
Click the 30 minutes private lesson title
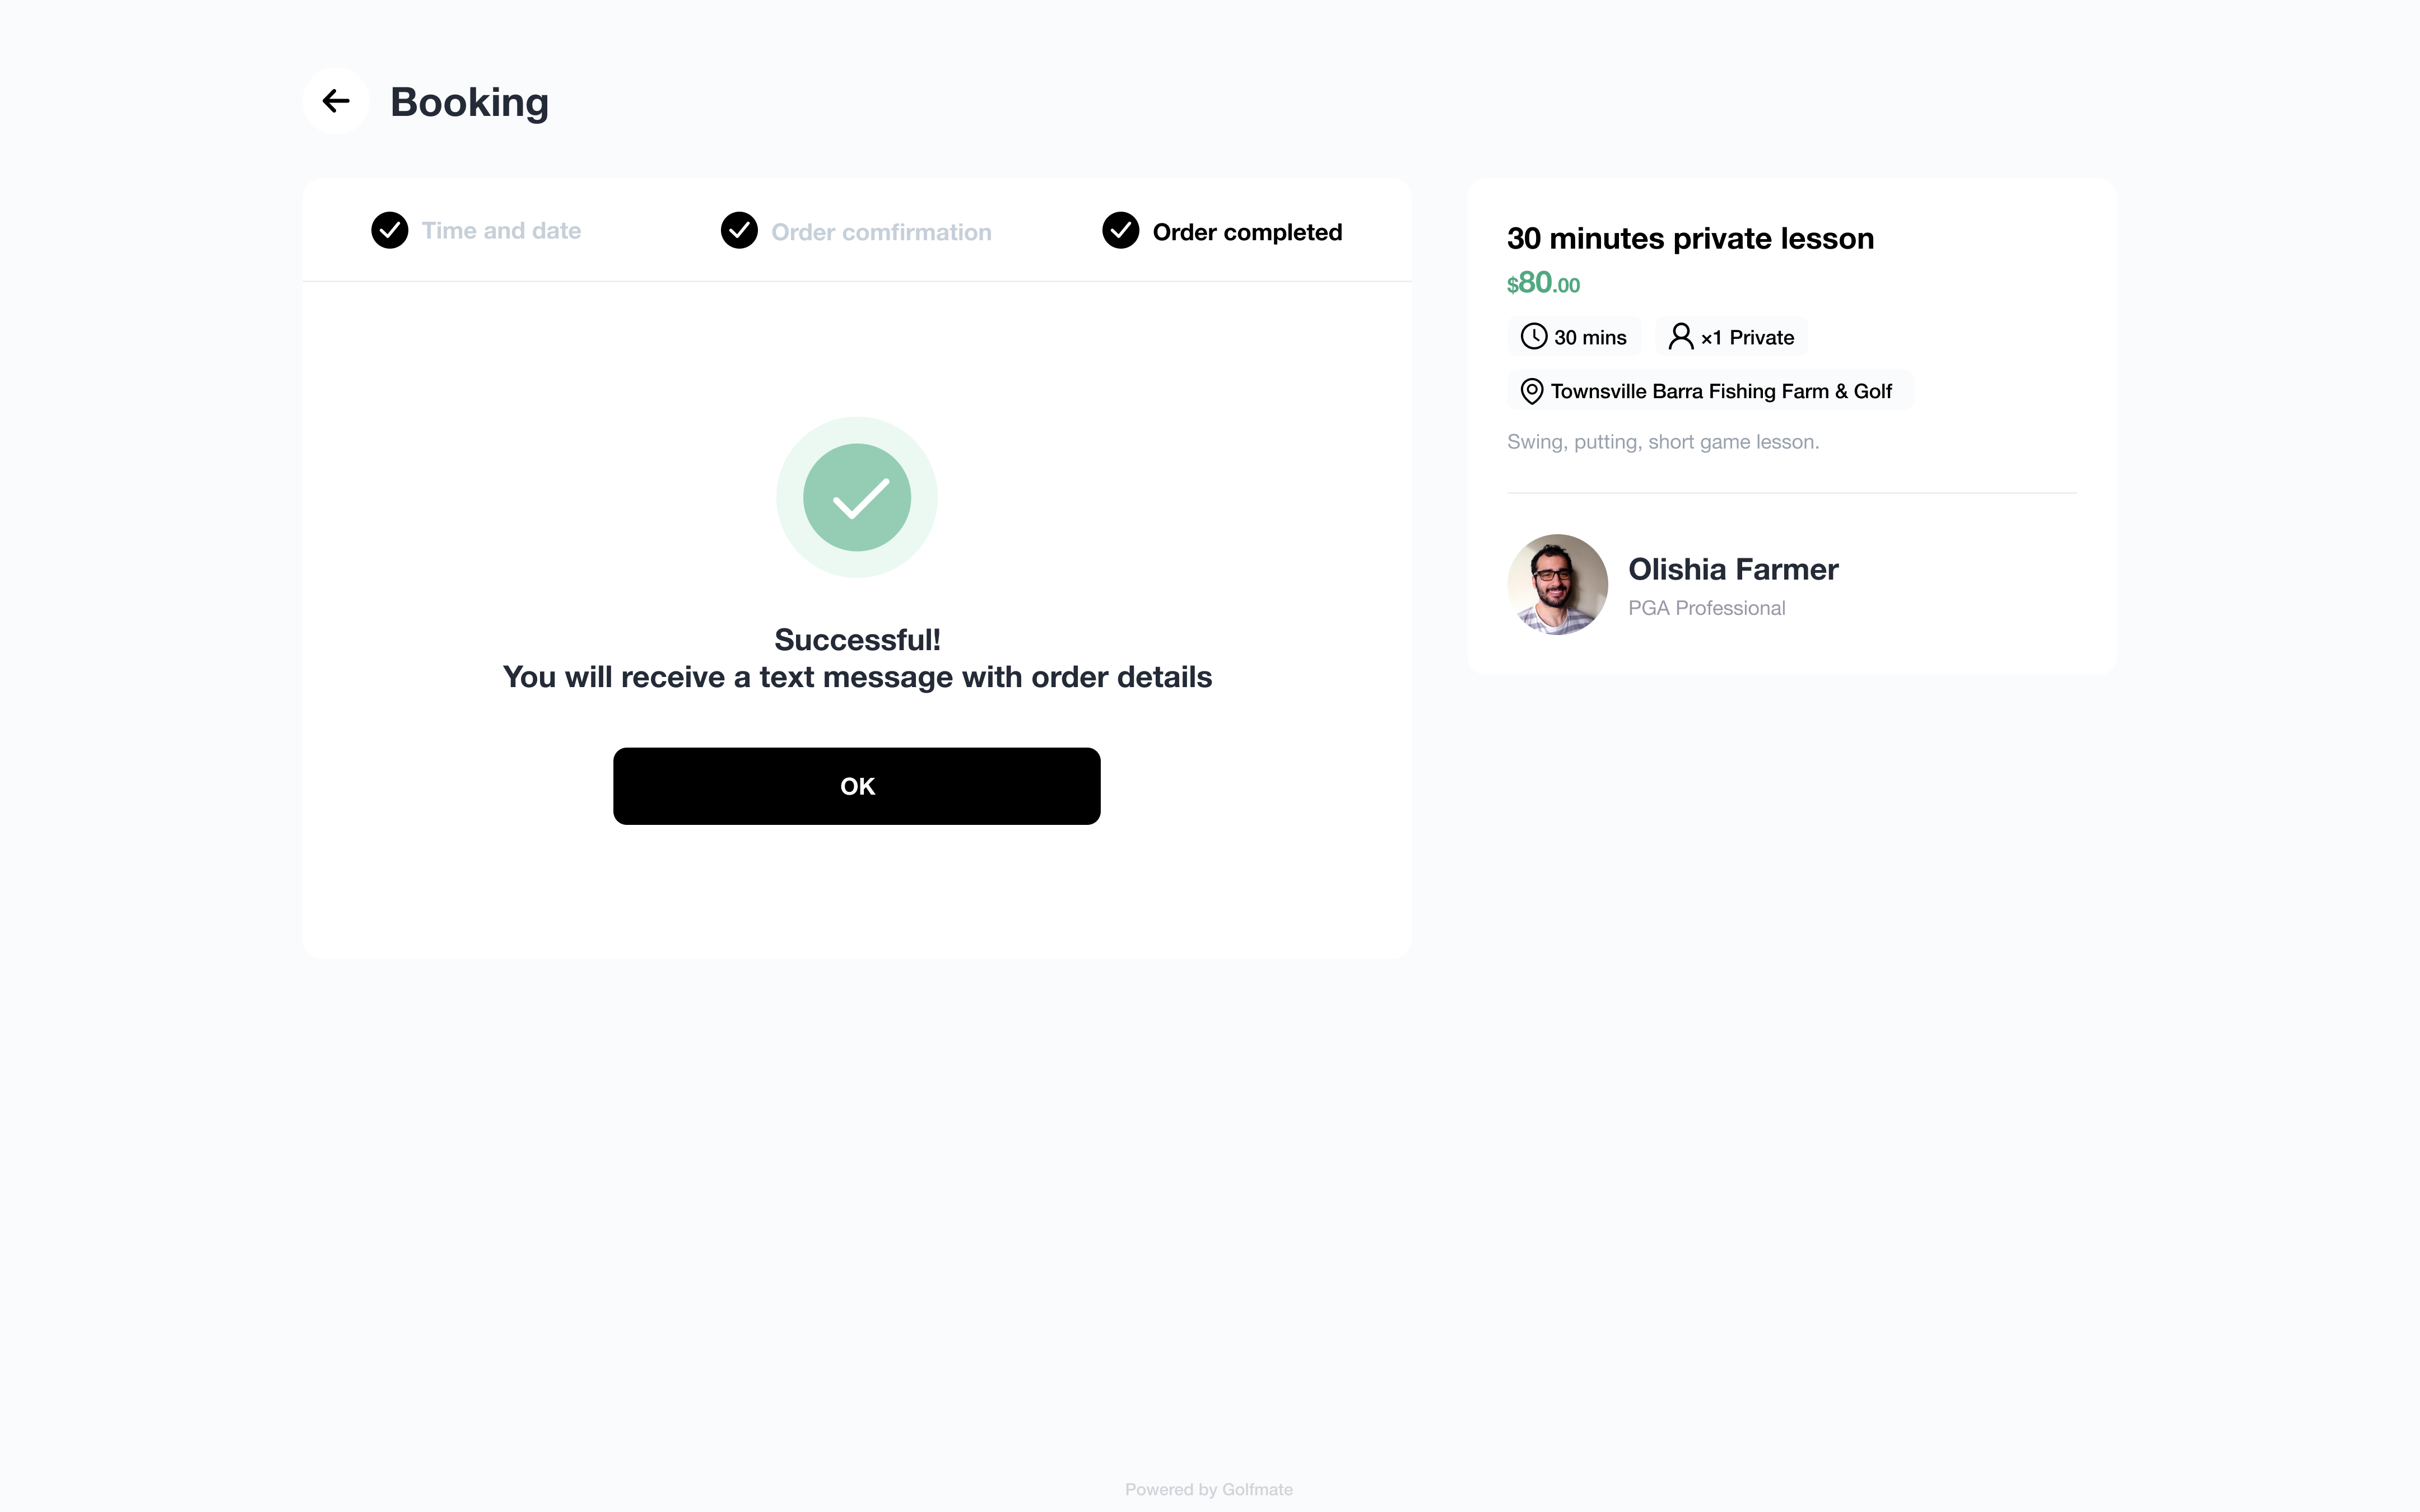[x=1690, y=238]
